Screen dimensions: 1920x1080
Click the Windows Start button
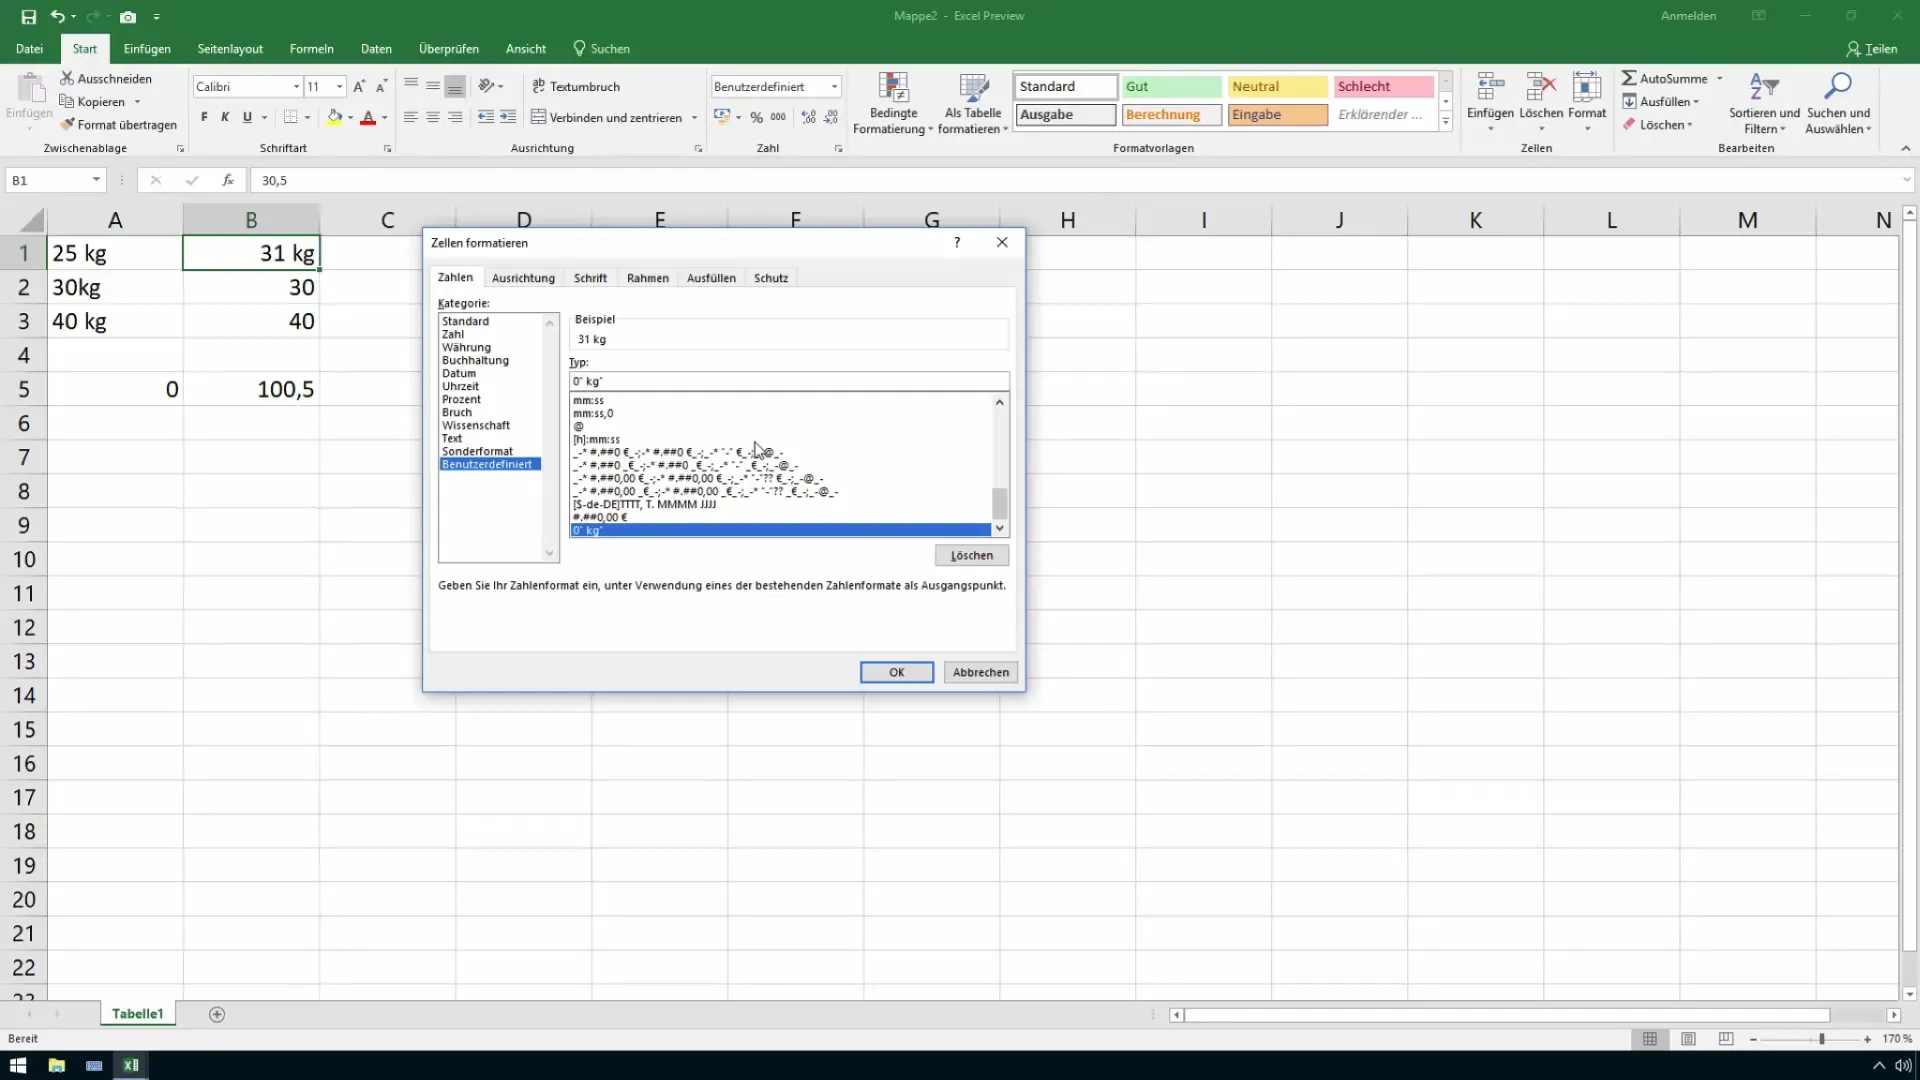click(x=18, y=1065)
